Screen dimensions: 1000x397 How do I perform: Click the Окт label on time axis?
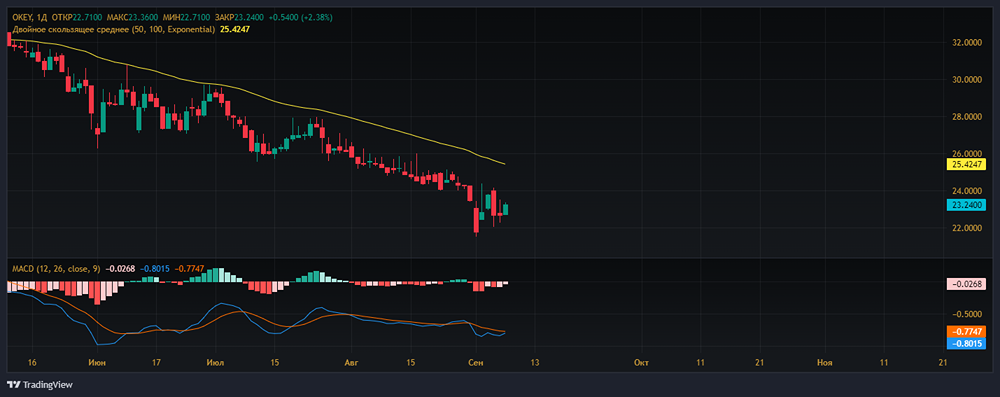(642, 363)
